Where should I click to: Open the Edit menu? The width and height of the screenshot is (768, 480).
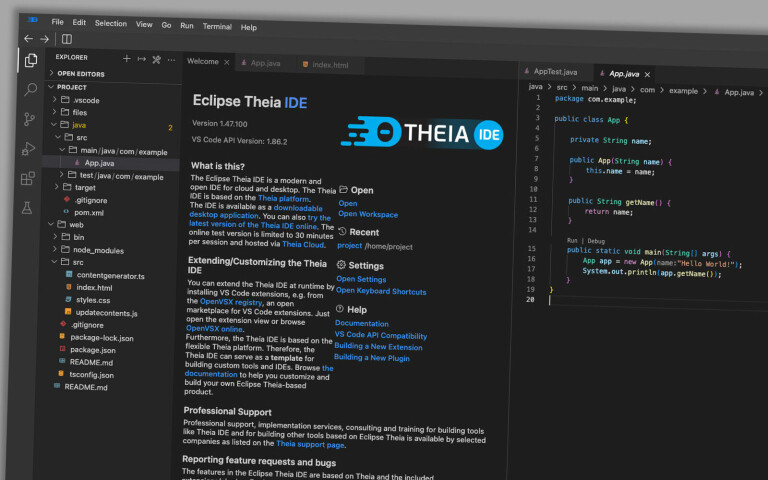coord(79,23)
